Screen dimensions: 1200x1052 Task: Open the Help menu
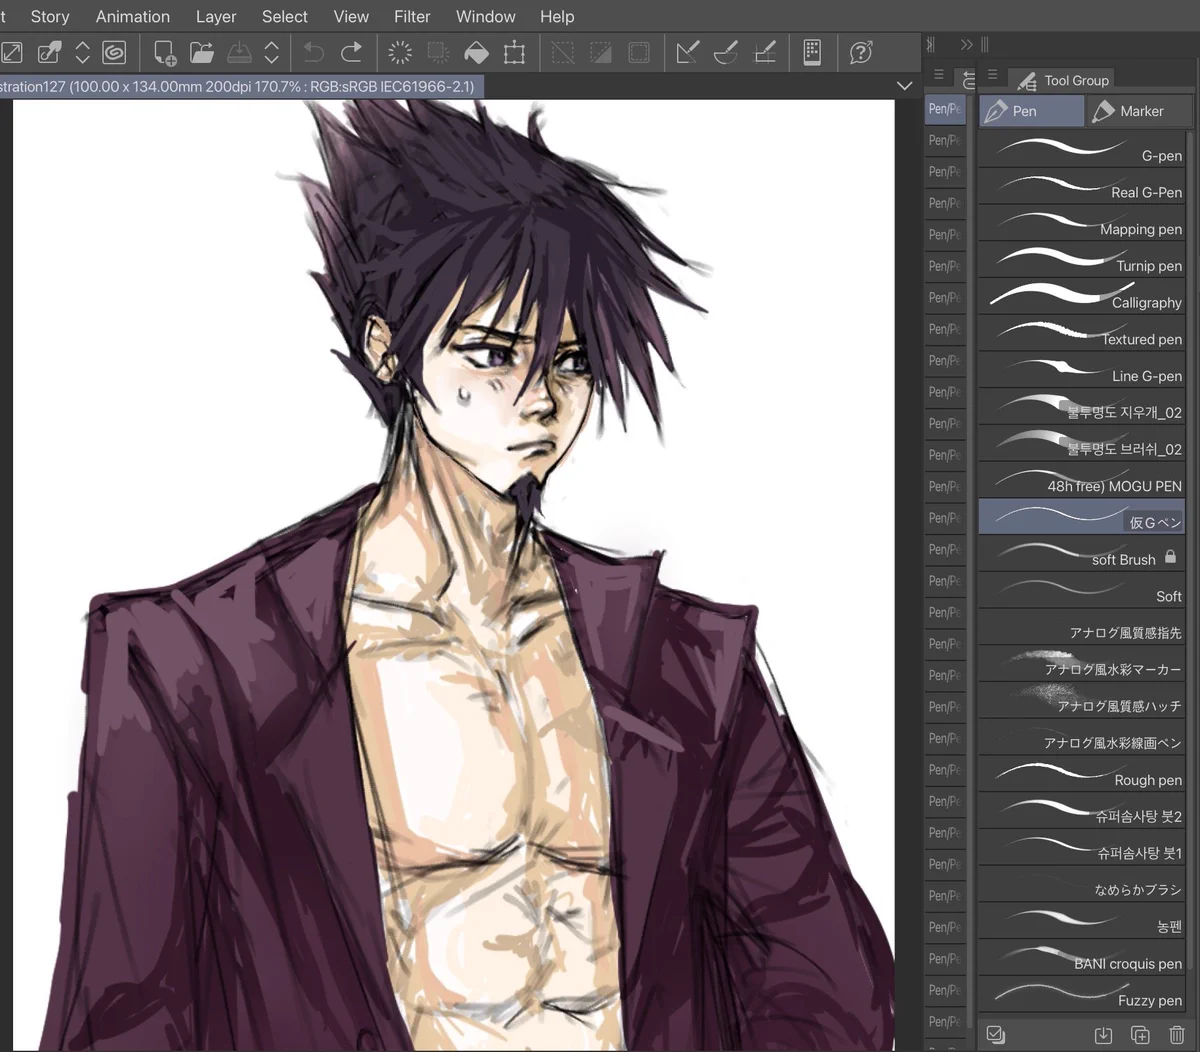point(557,16)
